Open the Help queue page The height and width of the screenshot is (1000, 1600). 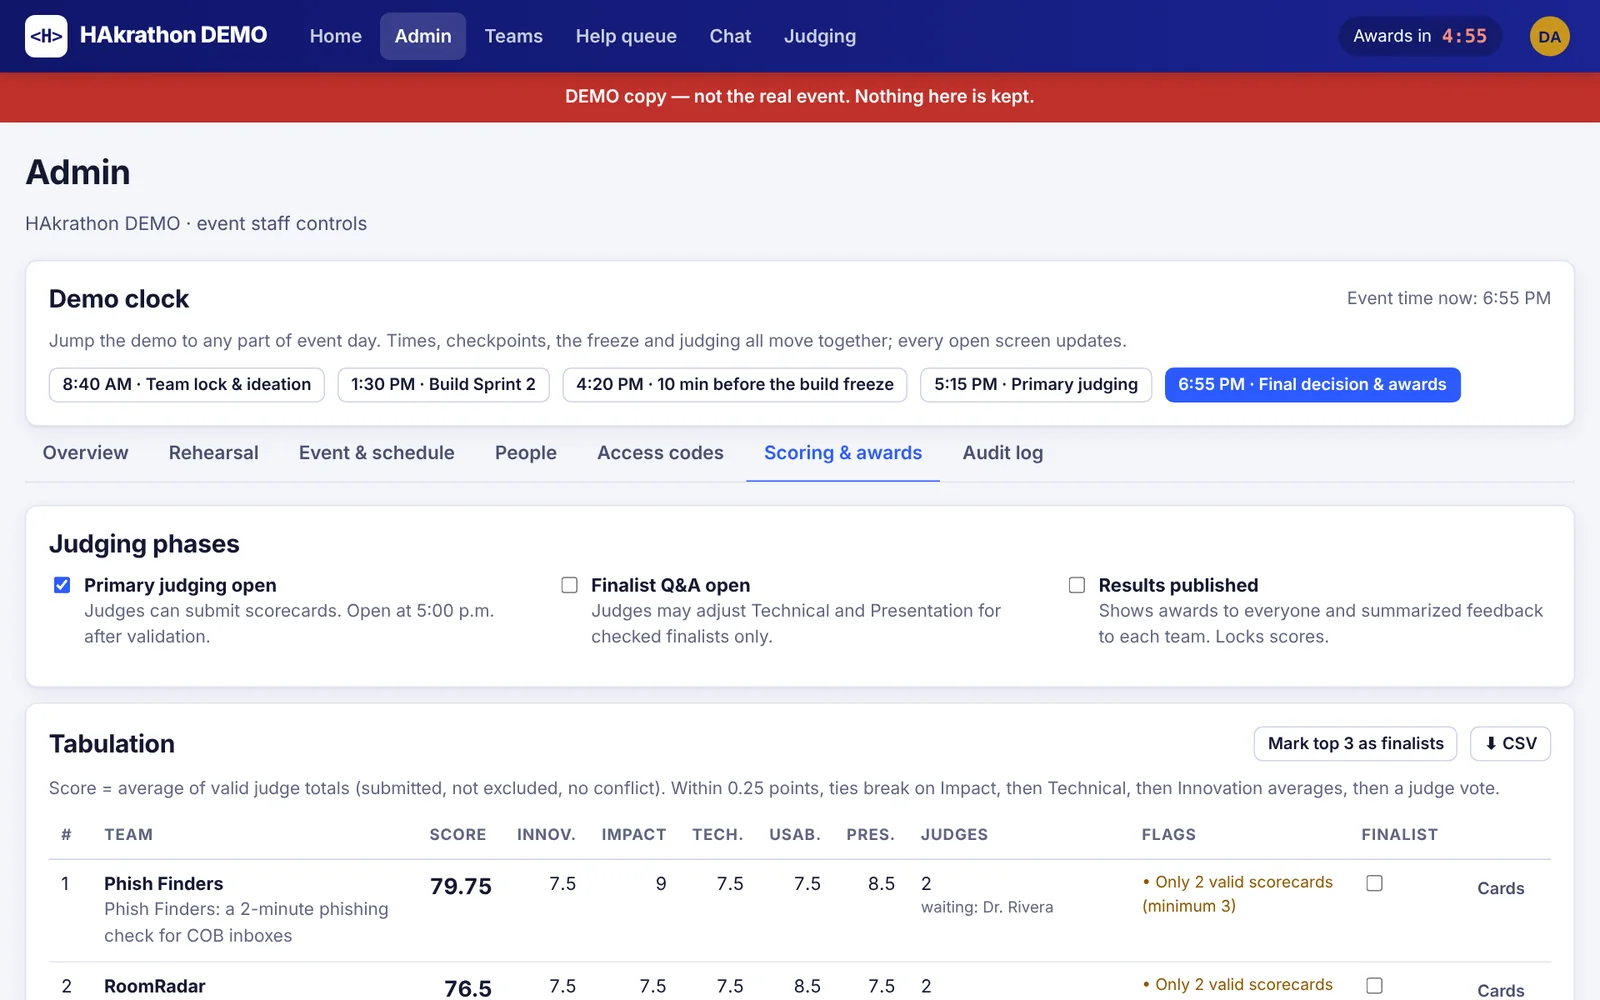tap(626, 36)
